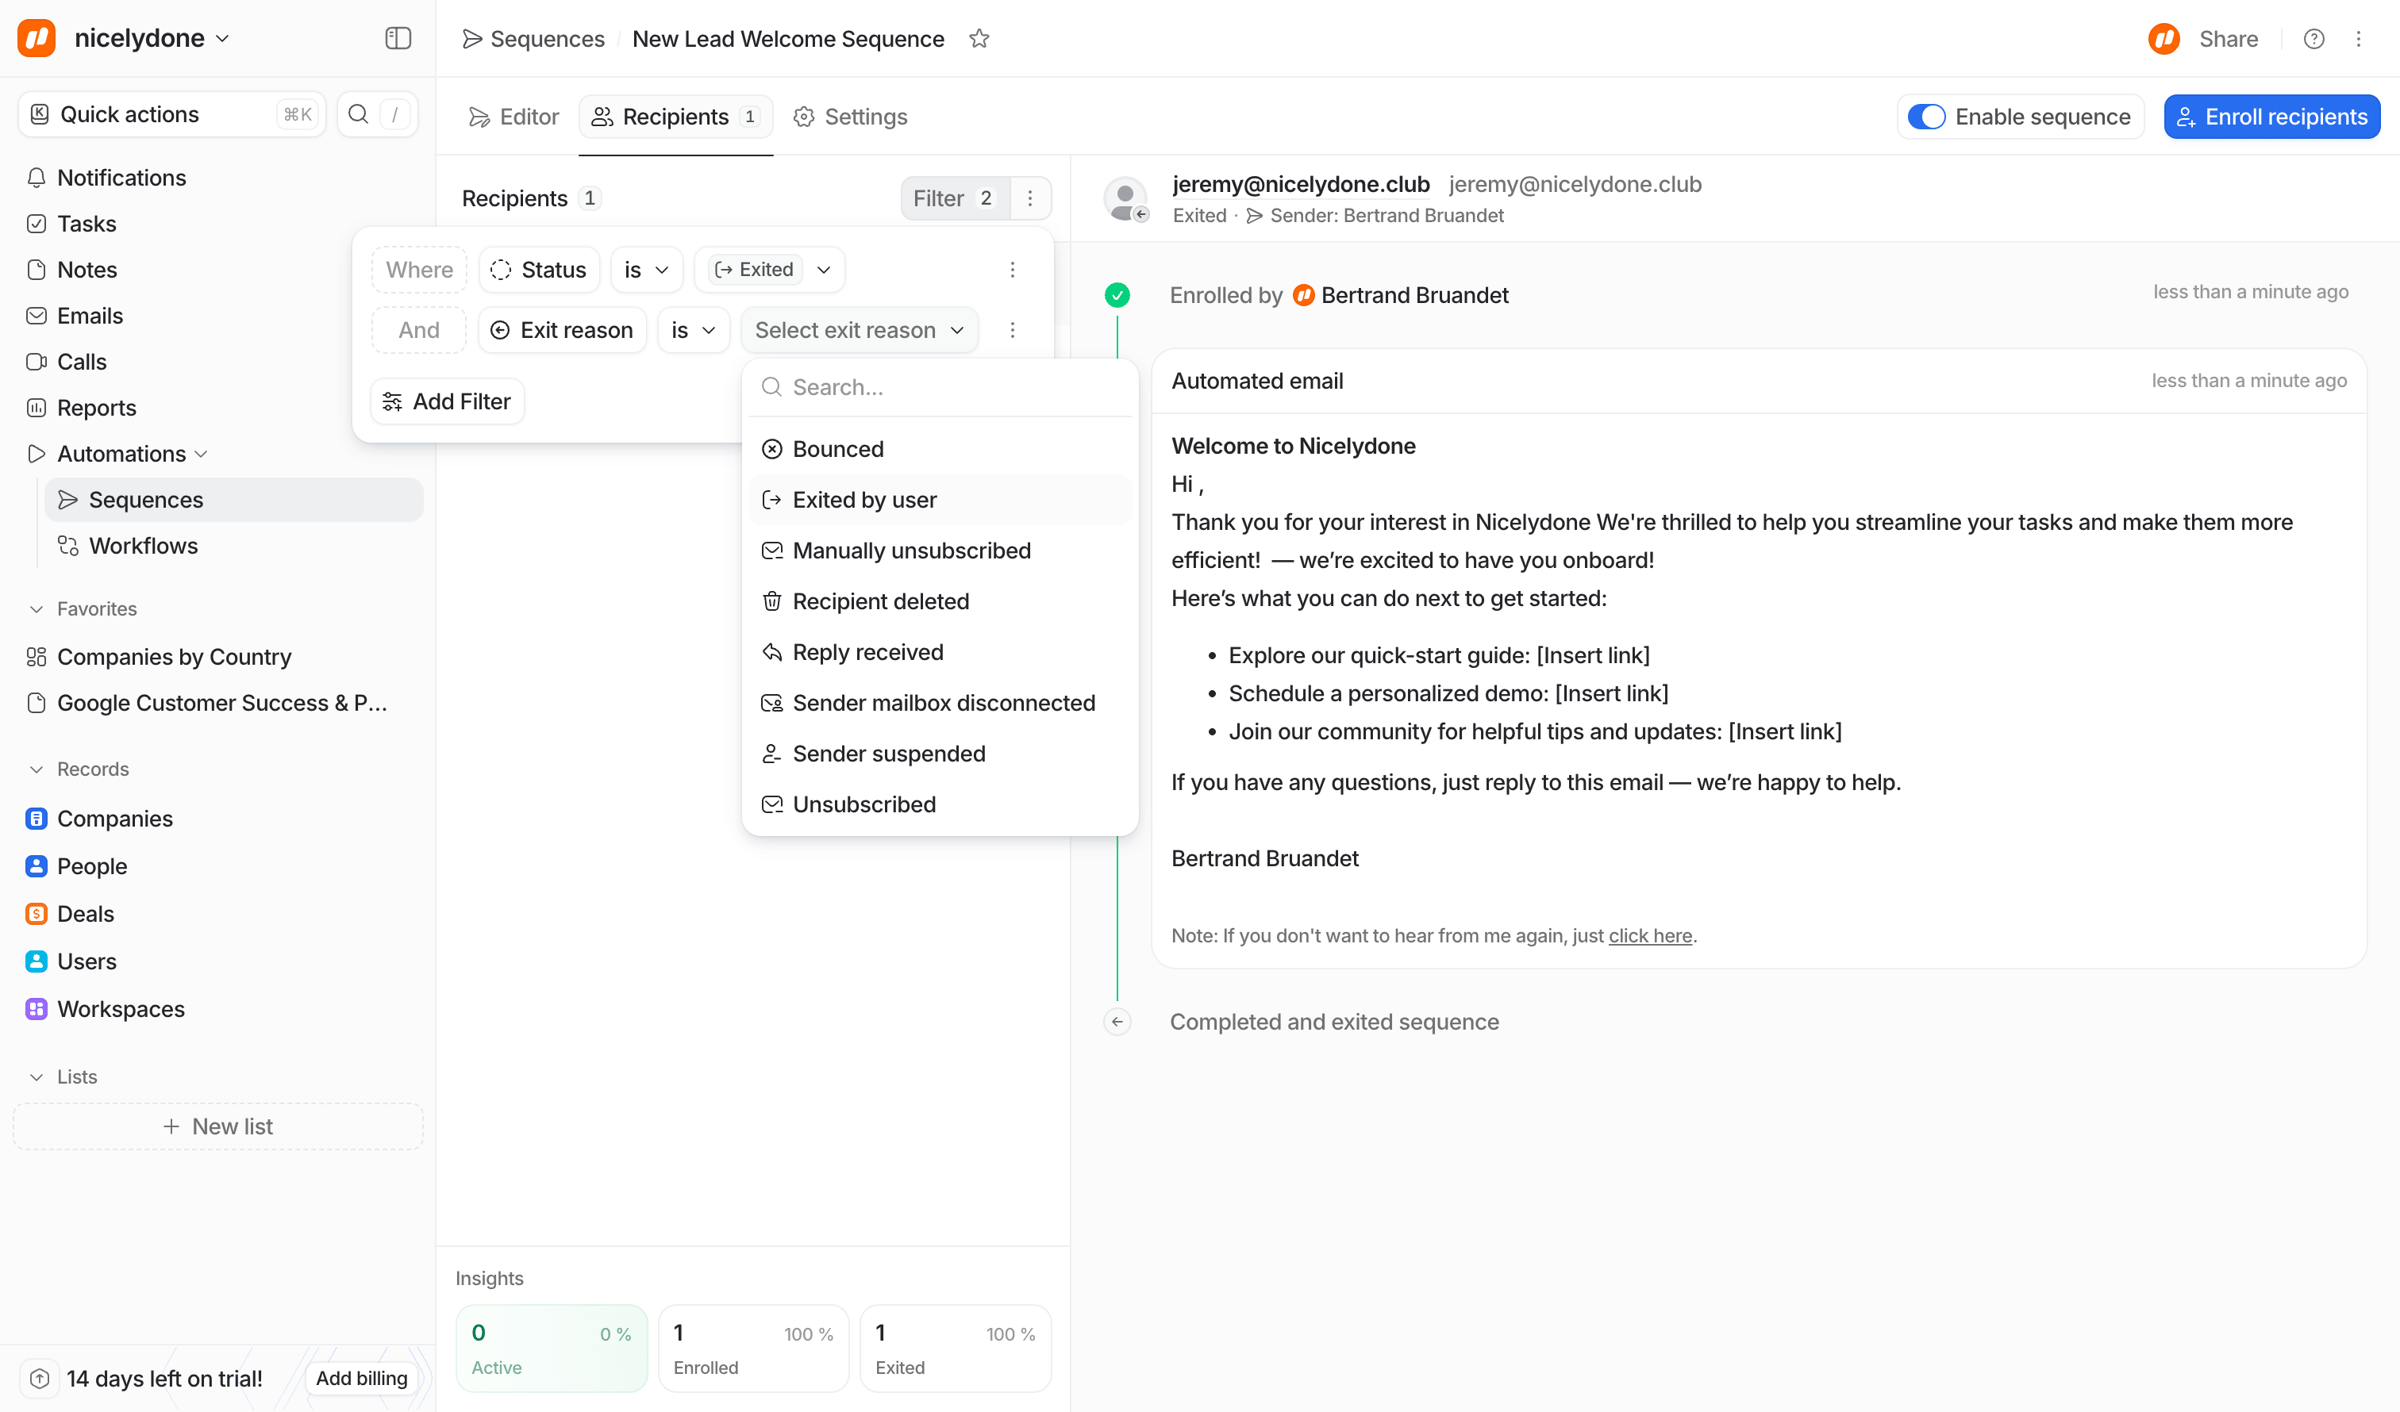2400x1412 pixels.
Task: Open Workflows under Automations
Action: (143, 545)
